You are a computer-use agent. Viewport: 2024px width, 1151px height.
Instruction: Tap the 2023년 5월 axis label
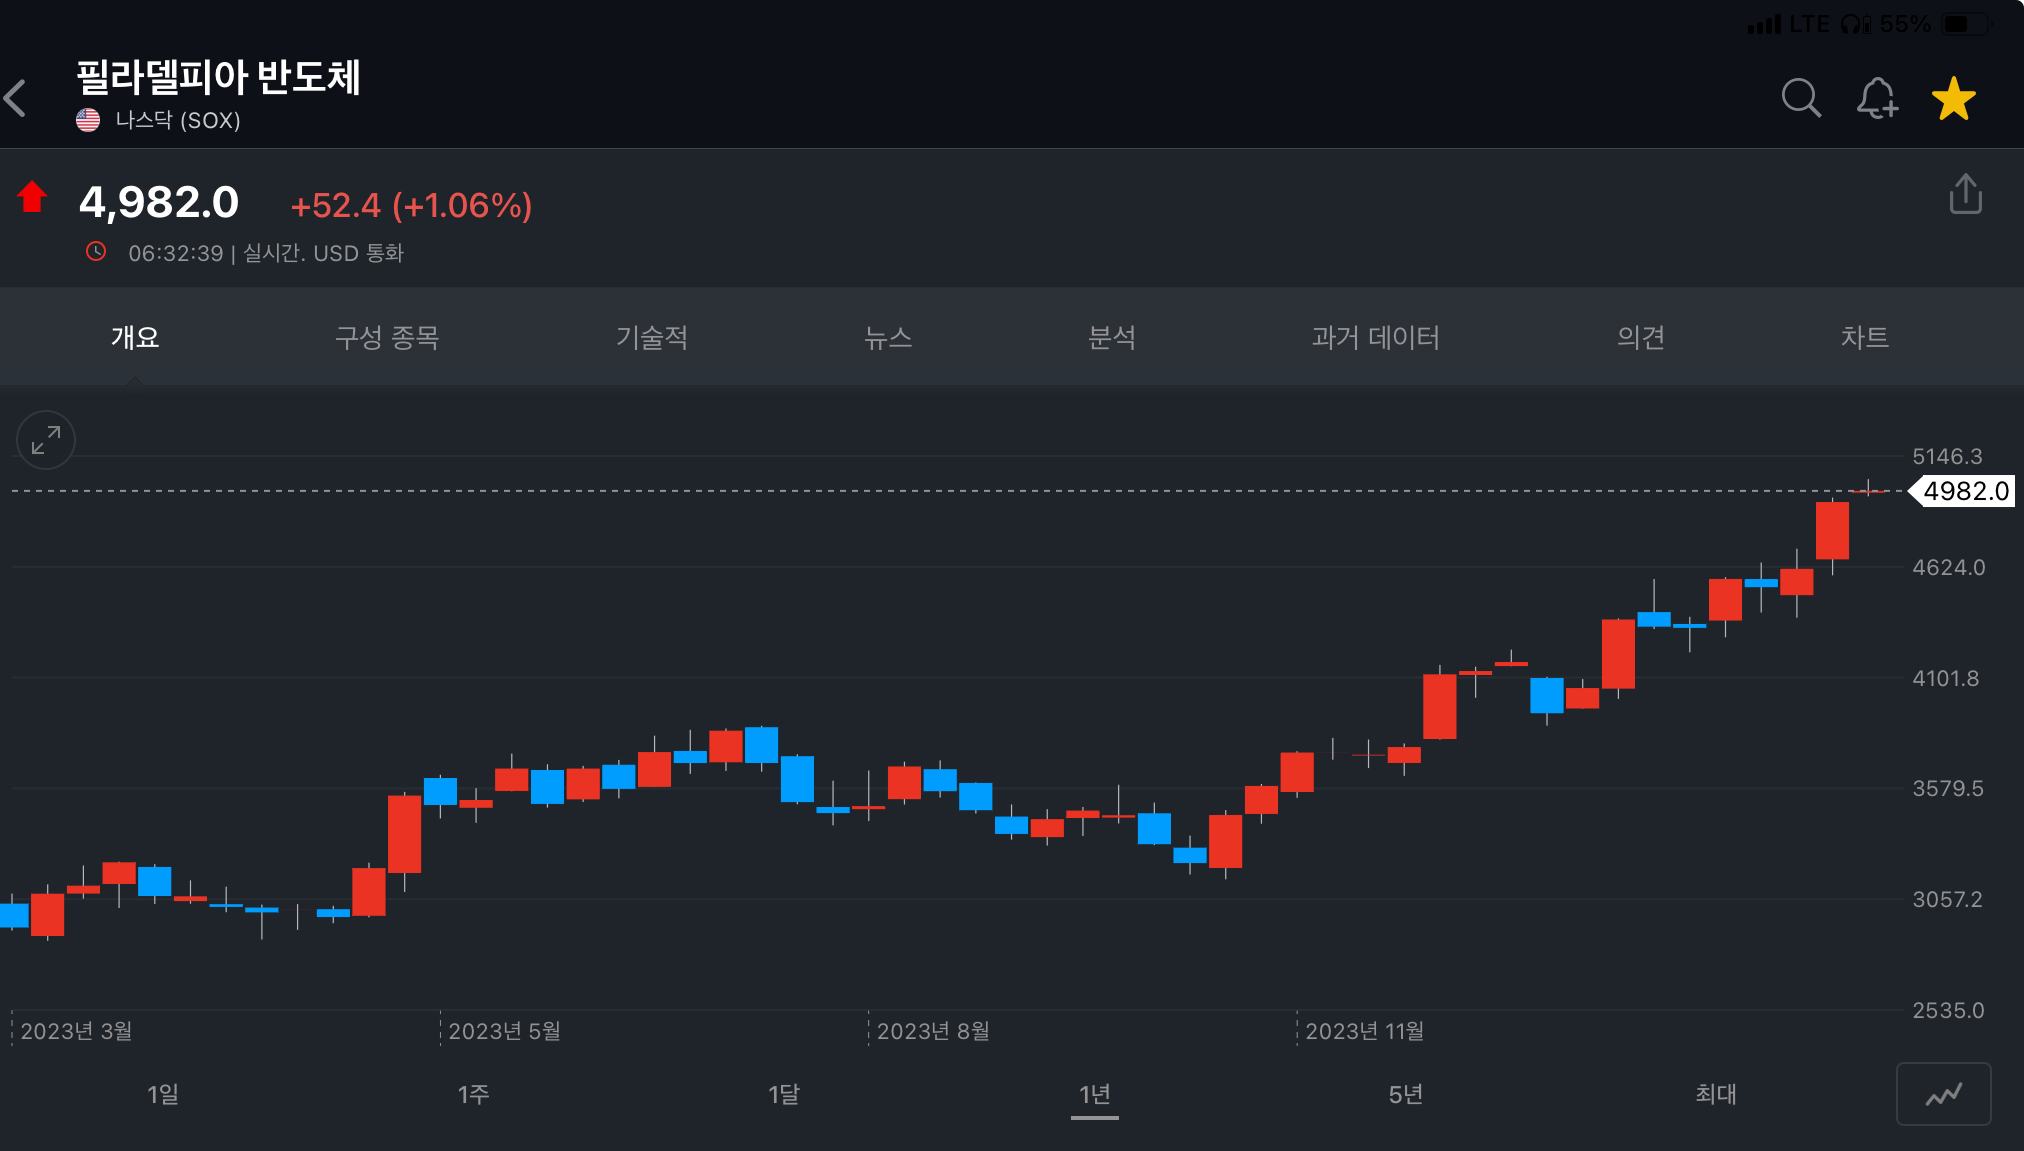pos(504,1031)
